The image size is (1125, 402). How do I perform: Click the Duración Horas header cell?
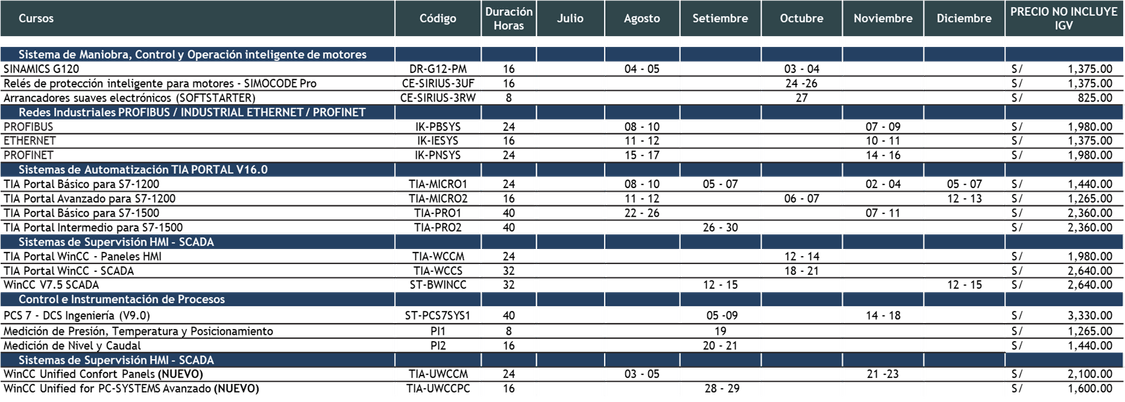coord(509,19)
